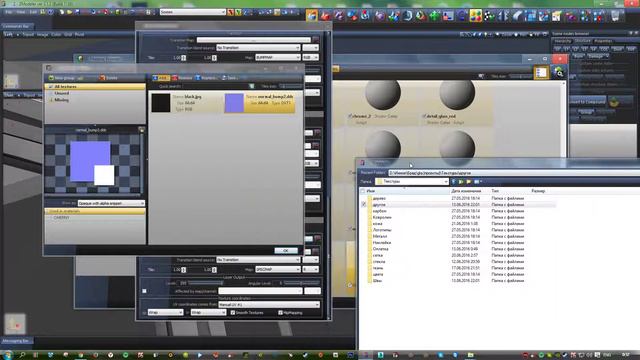
Task: Click the New group icon in texture browser
Action: point(51,78)
